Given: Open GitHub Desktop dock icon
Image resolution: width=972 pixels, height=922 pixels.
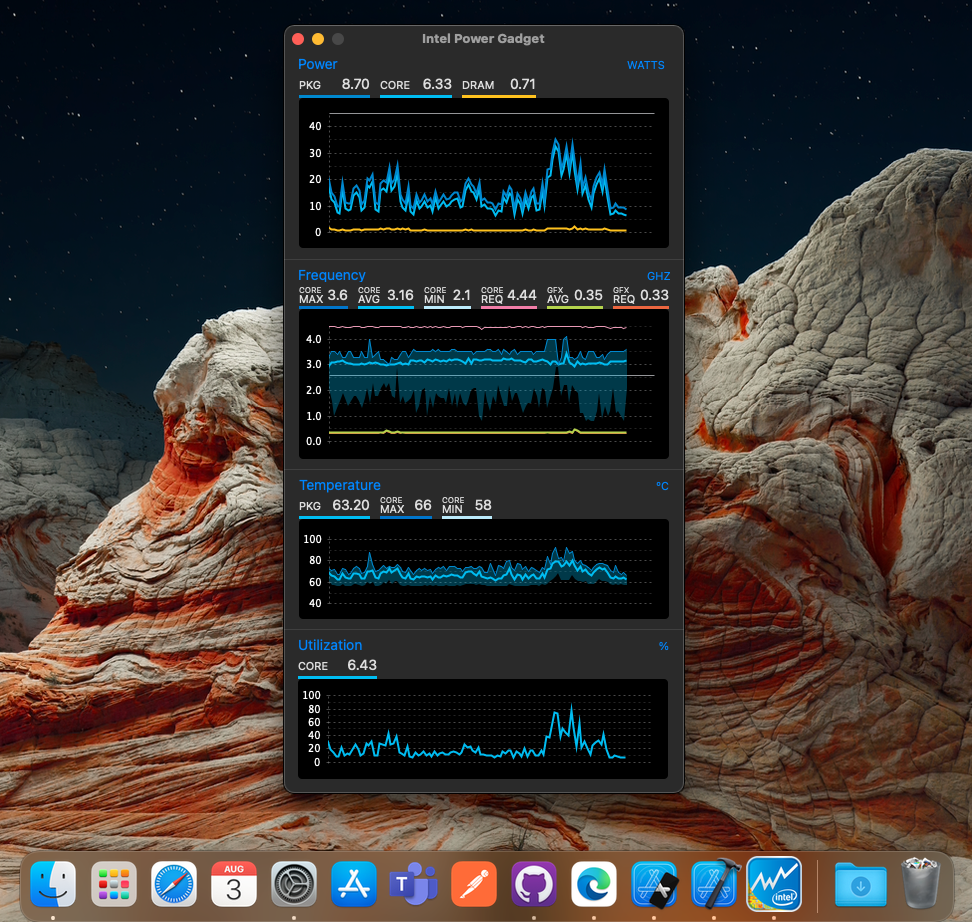Looking at the screenshot, I should pyautogui.click(x=534, y=884).
